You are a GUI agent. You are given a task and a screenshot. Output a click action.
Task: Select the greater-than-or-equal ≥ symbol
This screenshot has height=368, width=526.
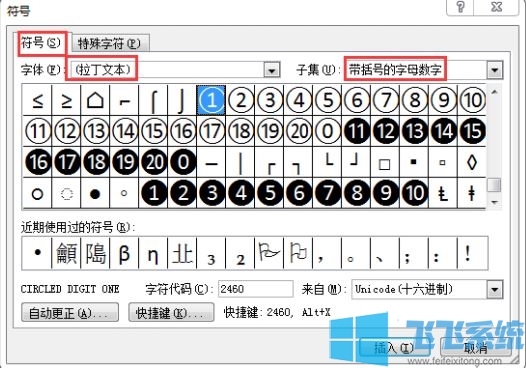point(66,100)
